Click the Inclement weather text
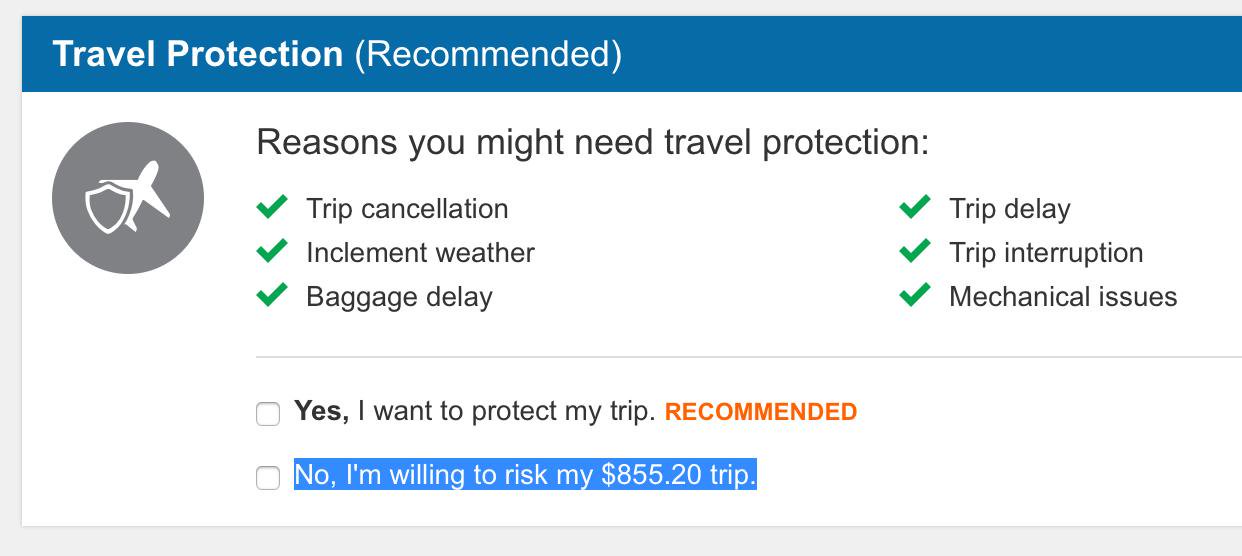This screenshot has height=556, width=1242. point(420,253)
